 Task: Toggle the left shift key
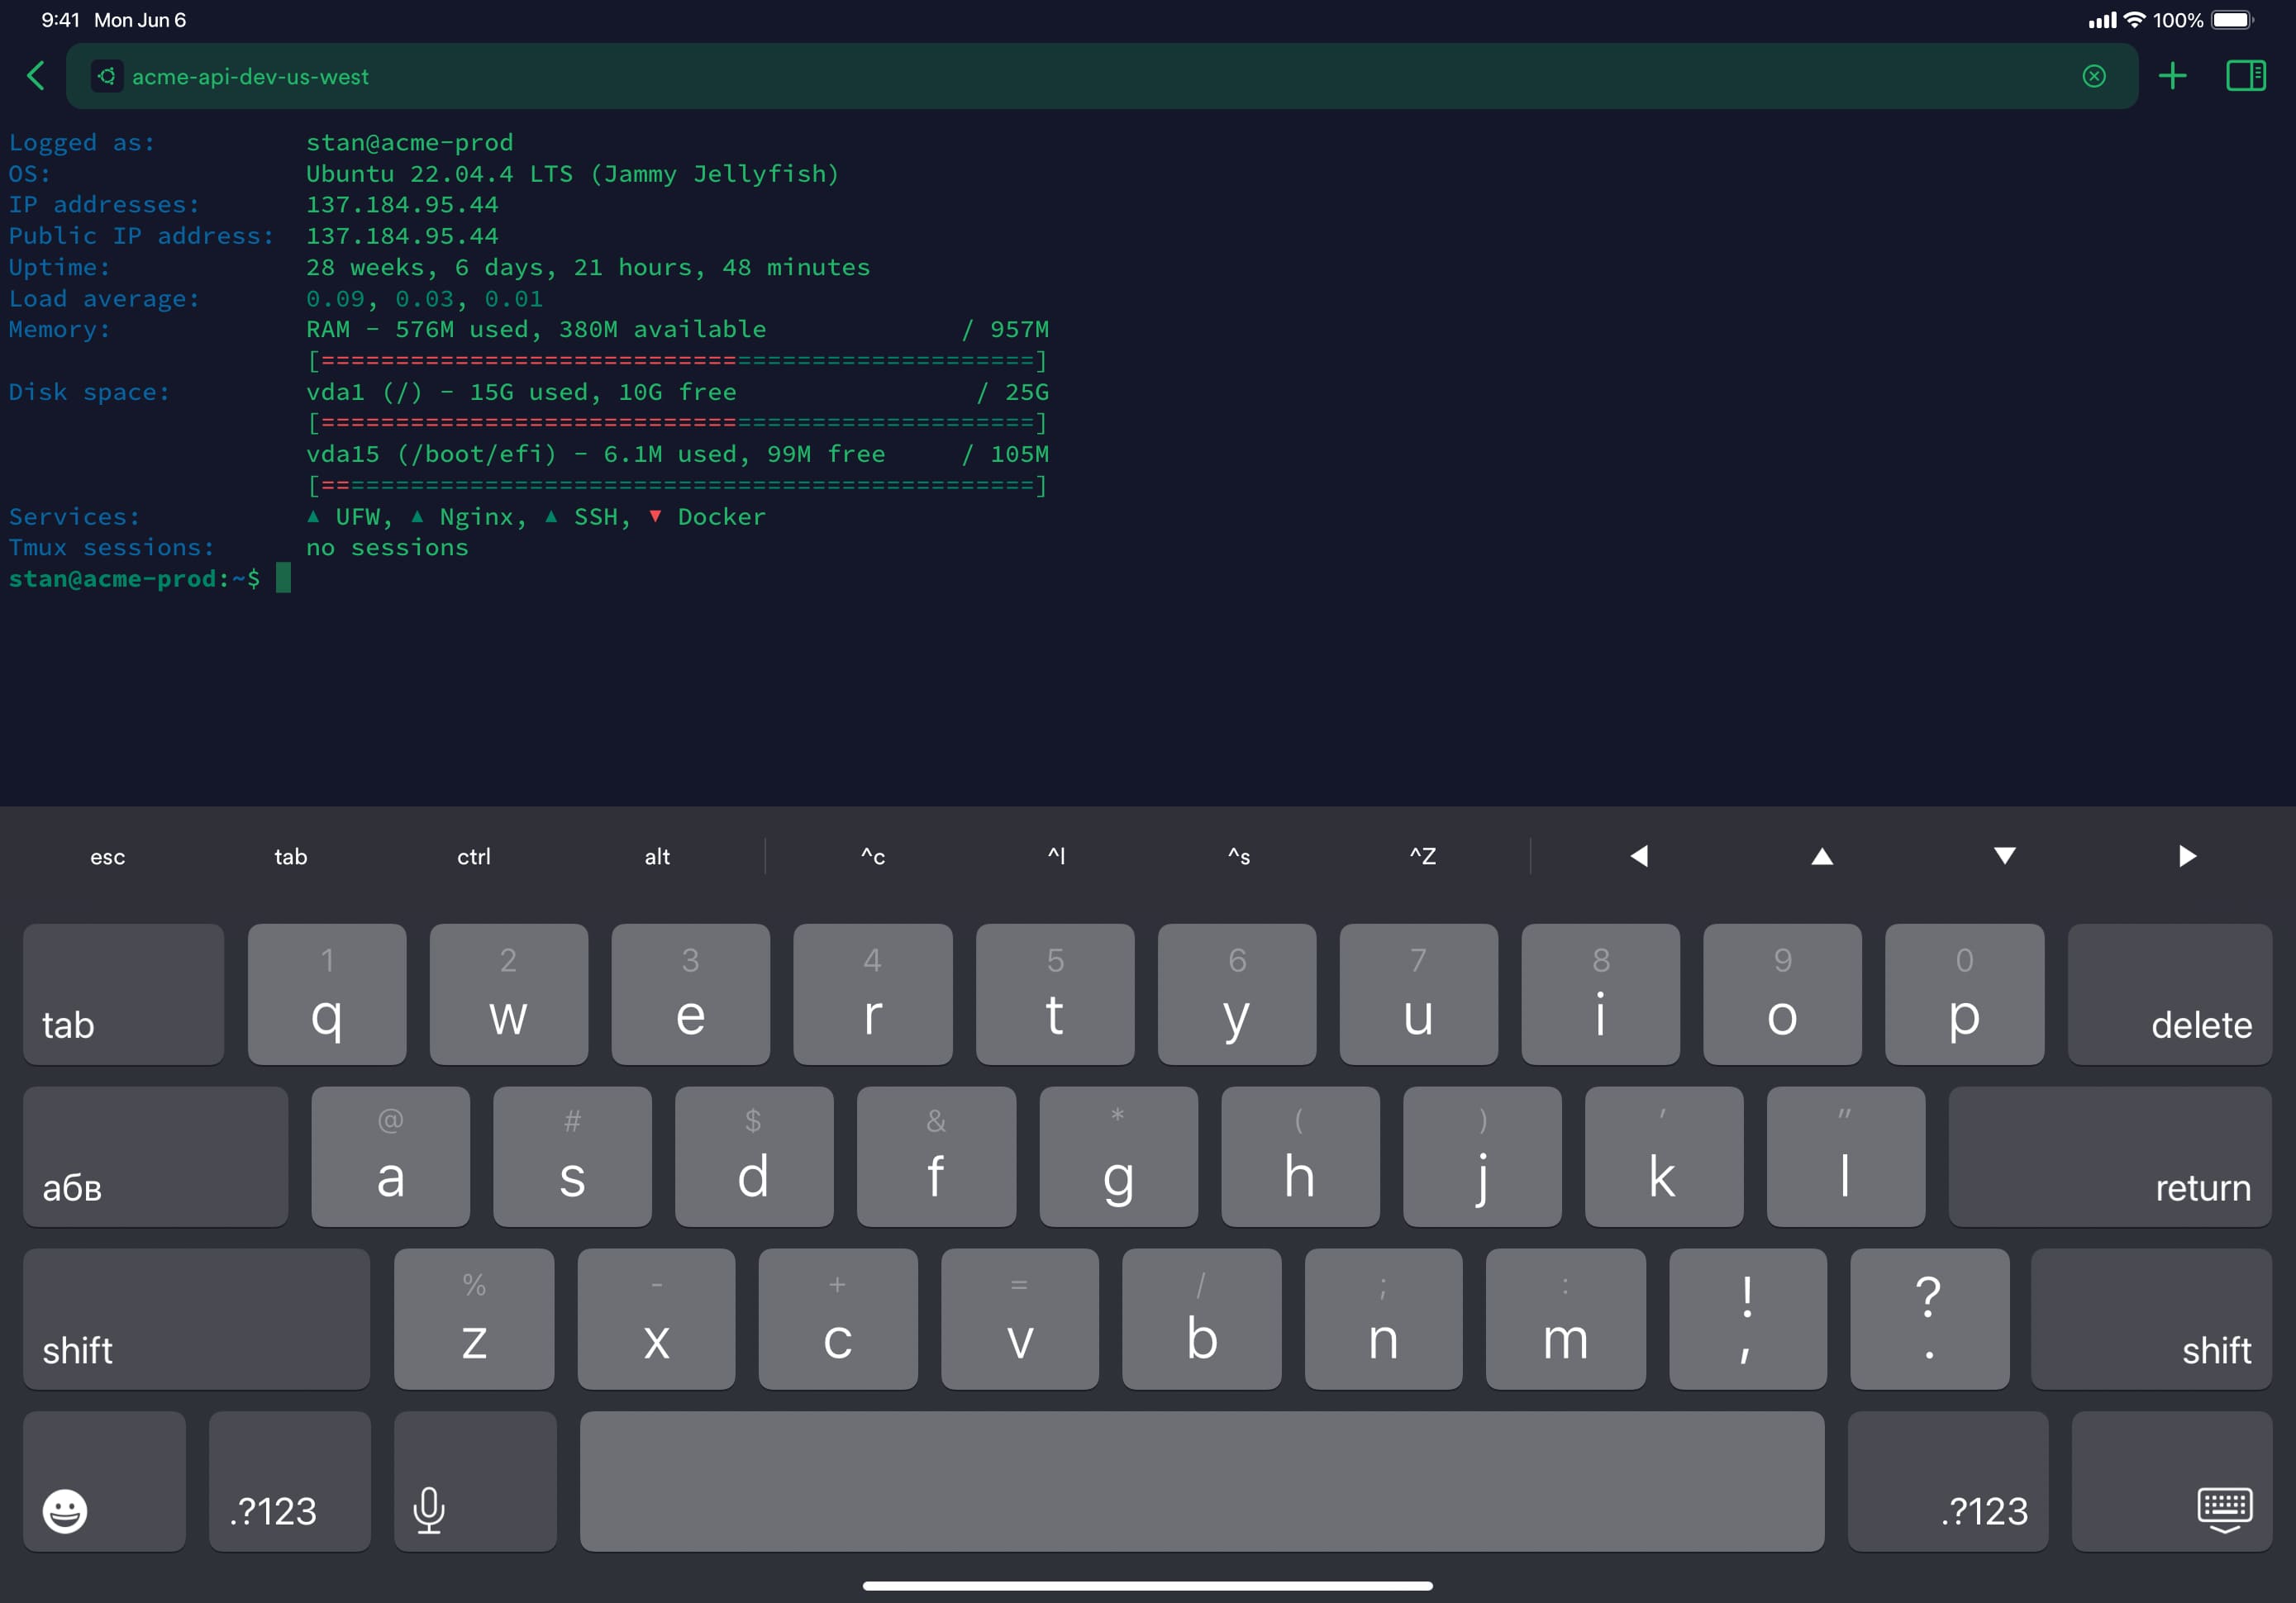pos(197,1319)
